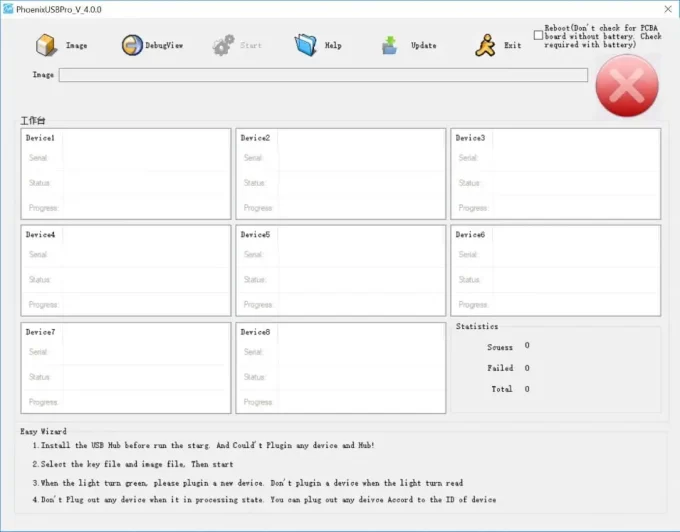Image resolution: width=680 pixels, height=532 pixels.
Task: Click the Update download icon
Action: [390, 45]
